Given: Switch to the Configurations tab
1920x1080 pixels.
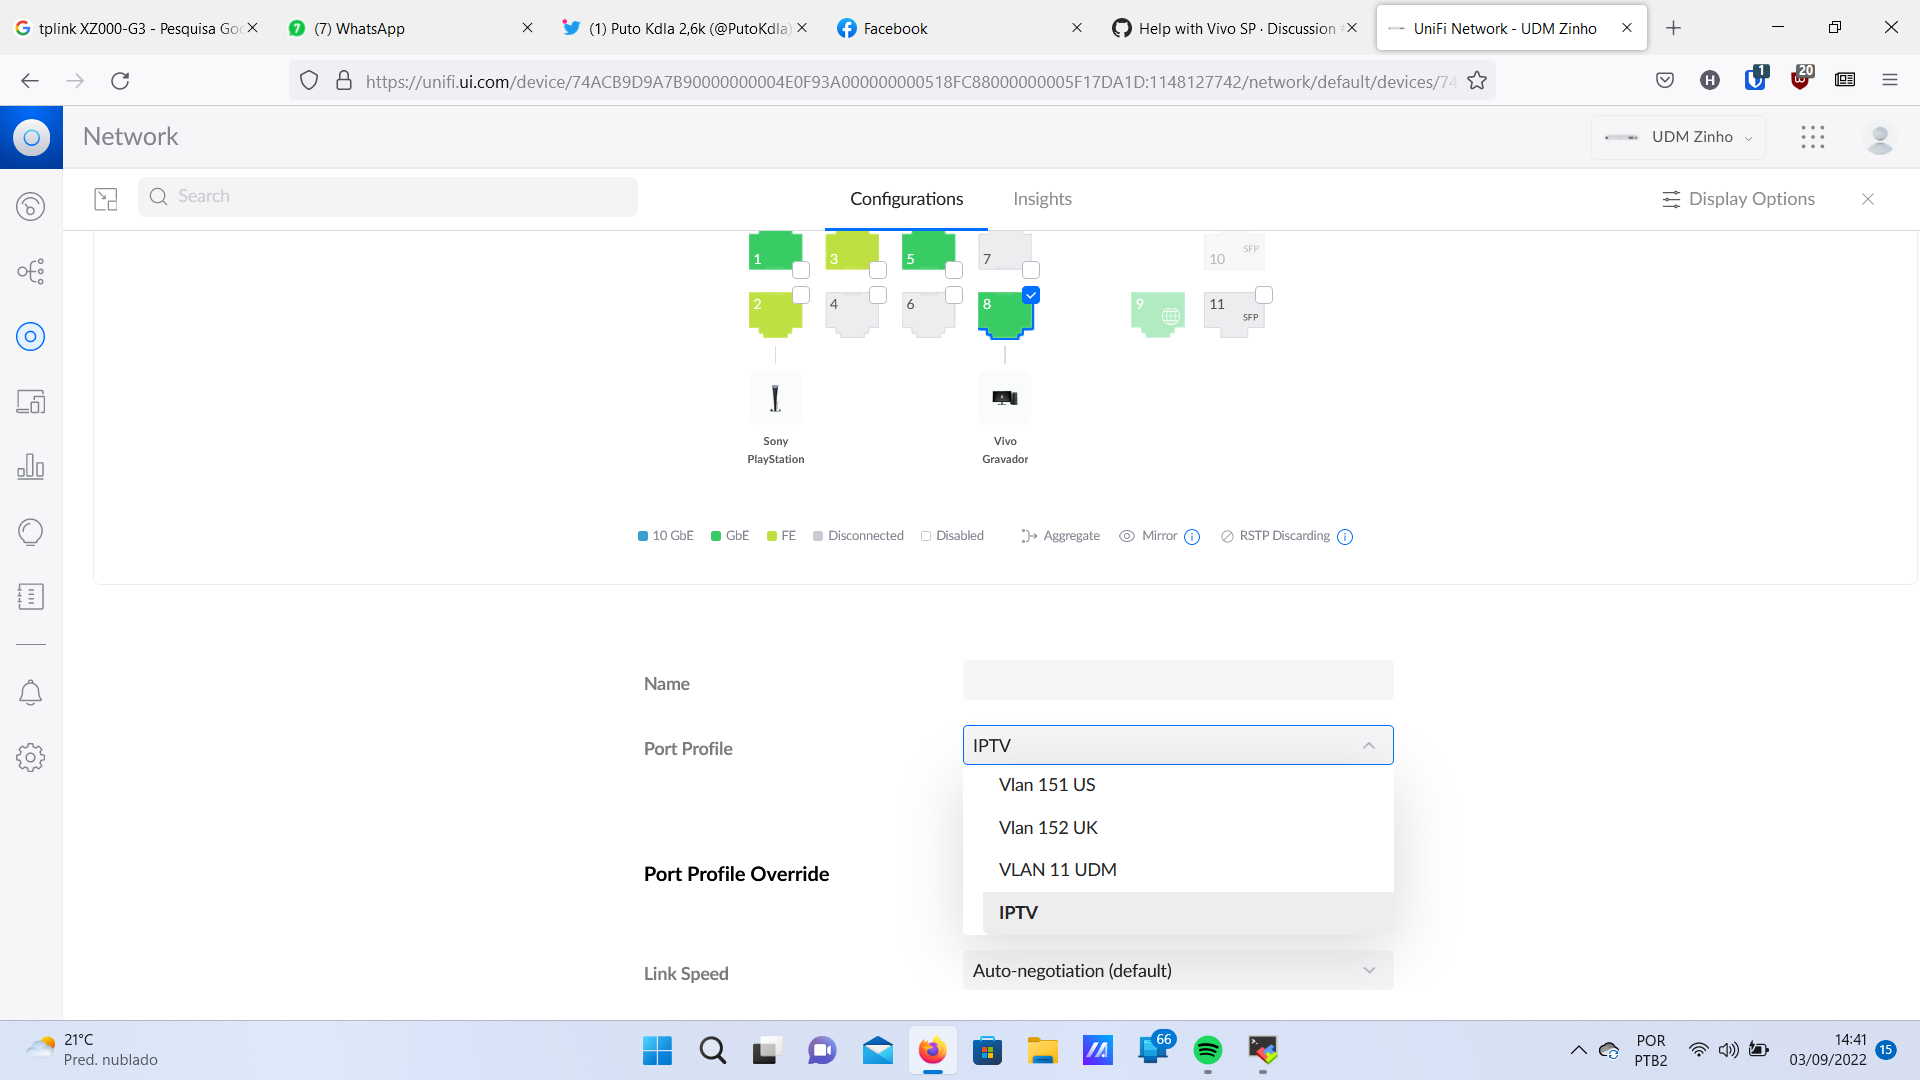Looking at the screenshot, I should pos(906,199).
